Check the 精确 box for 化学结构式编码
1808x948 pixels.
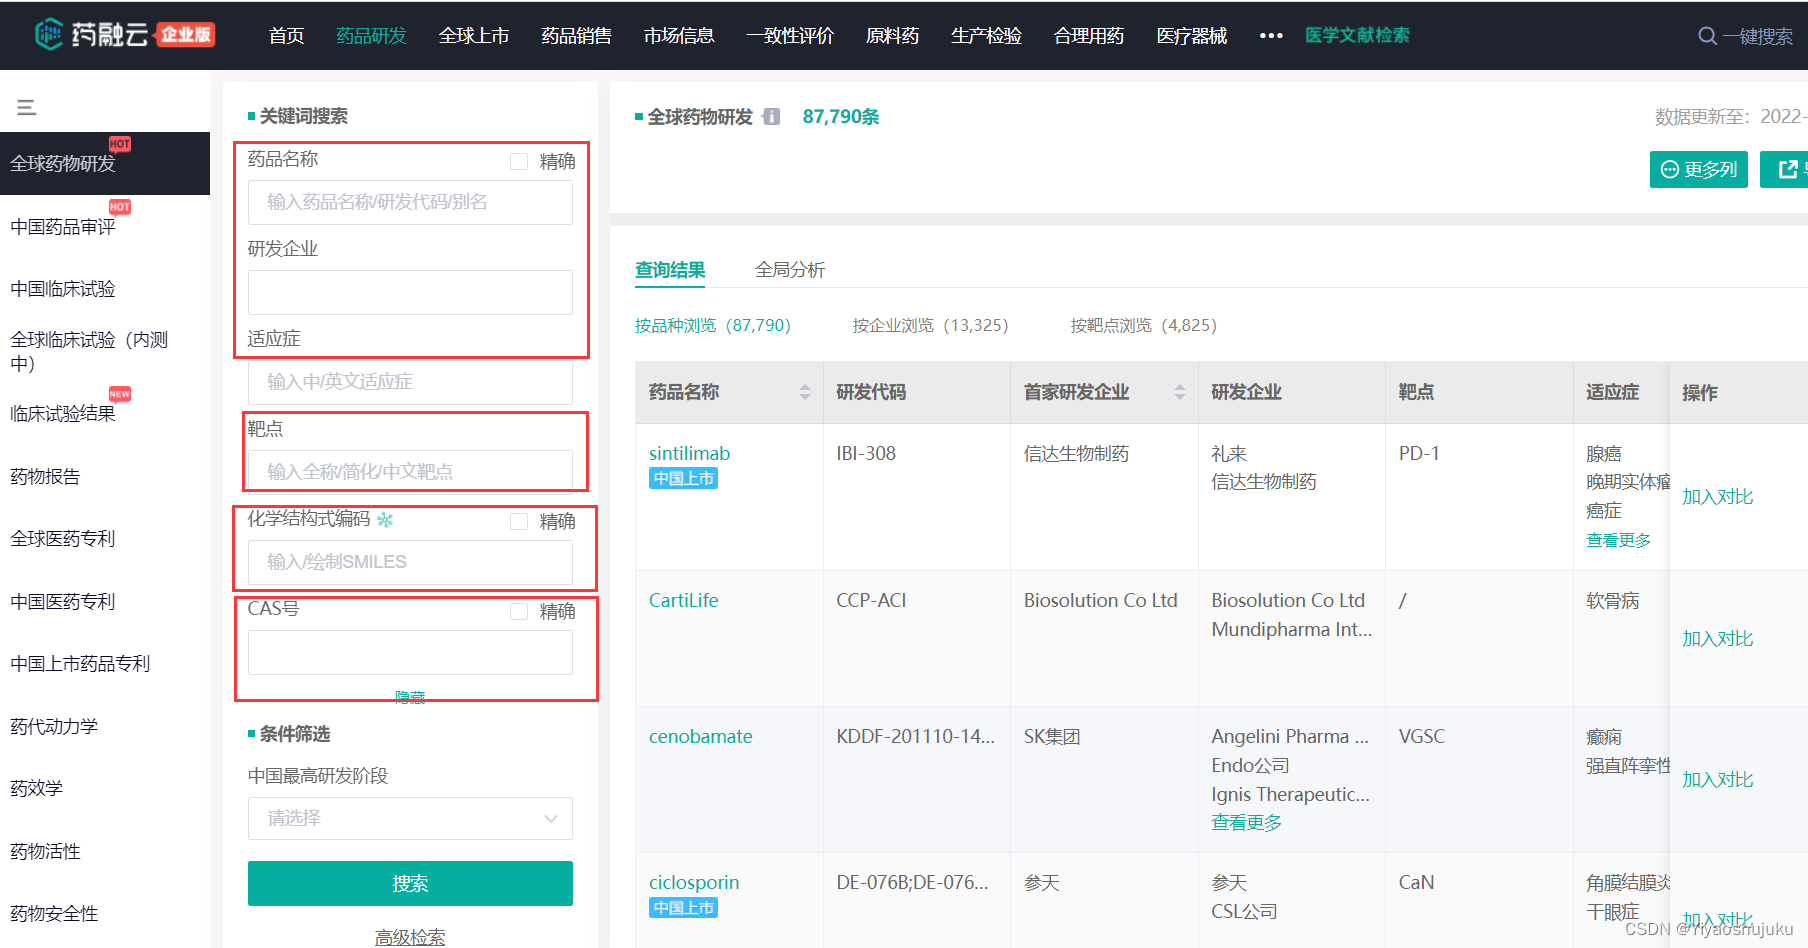click(x=519, y=521)
